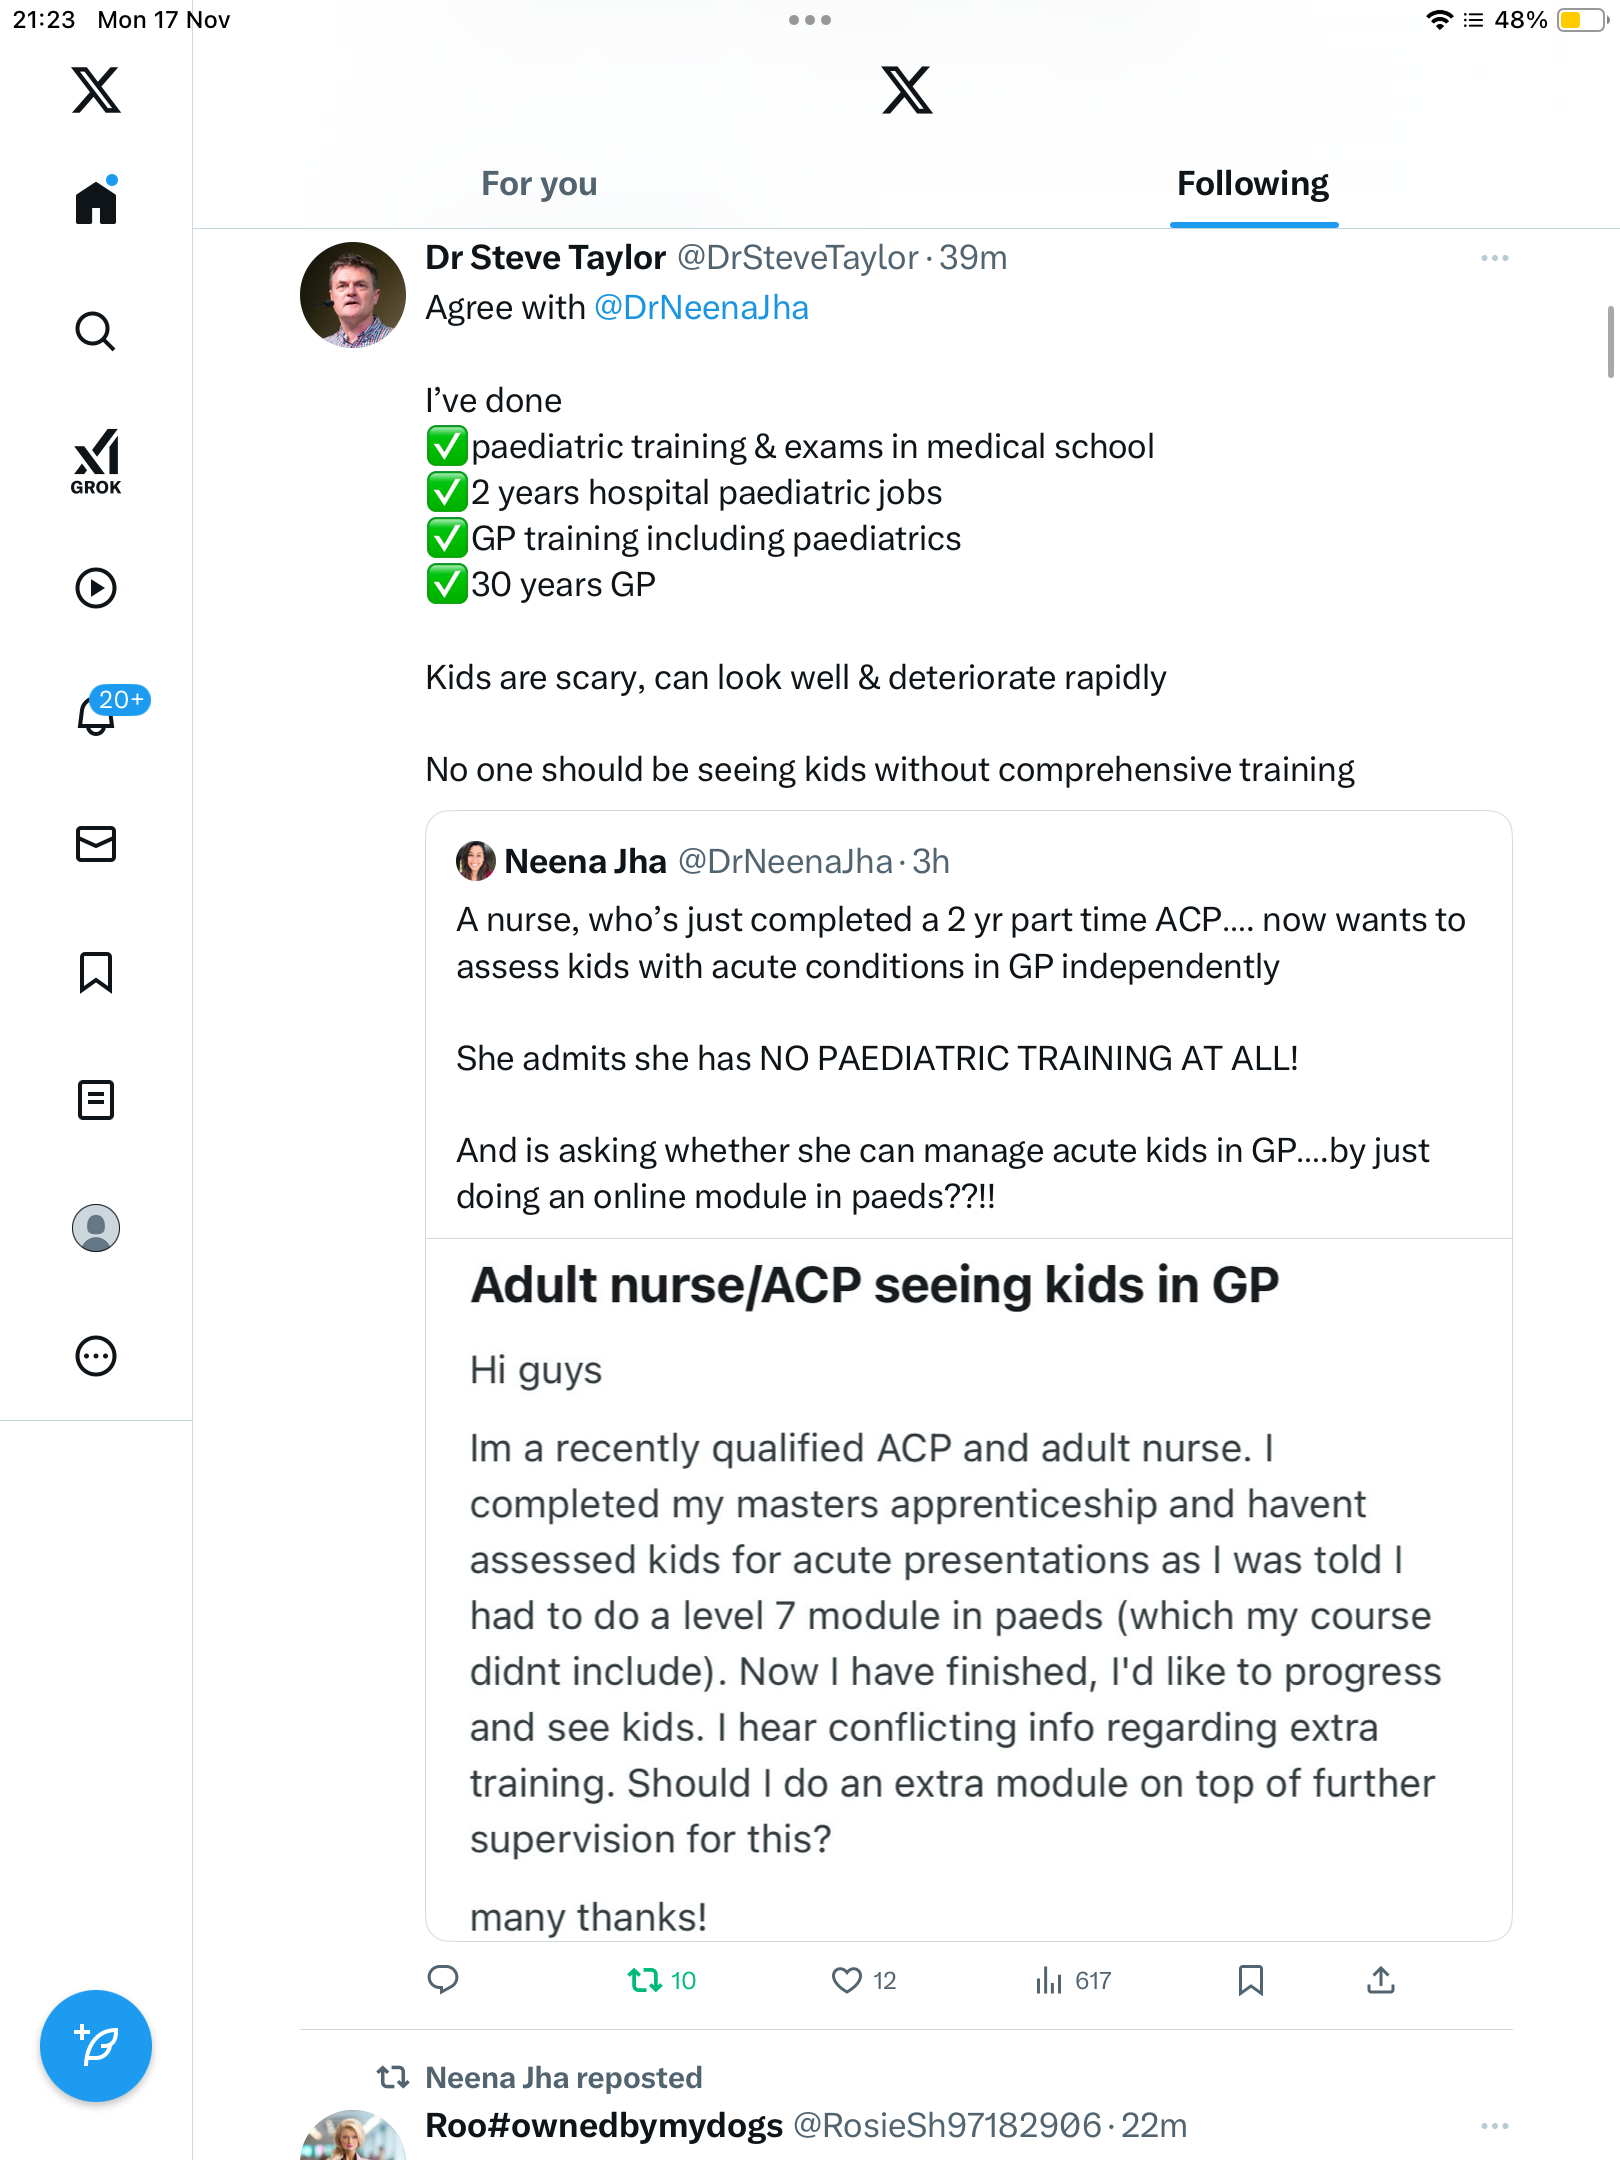Switch to the For you tab

(x=539, y=184)
